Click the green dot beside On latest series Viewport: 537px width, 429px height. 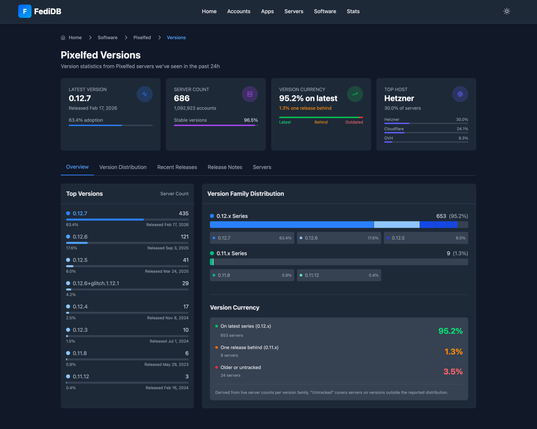216,326
